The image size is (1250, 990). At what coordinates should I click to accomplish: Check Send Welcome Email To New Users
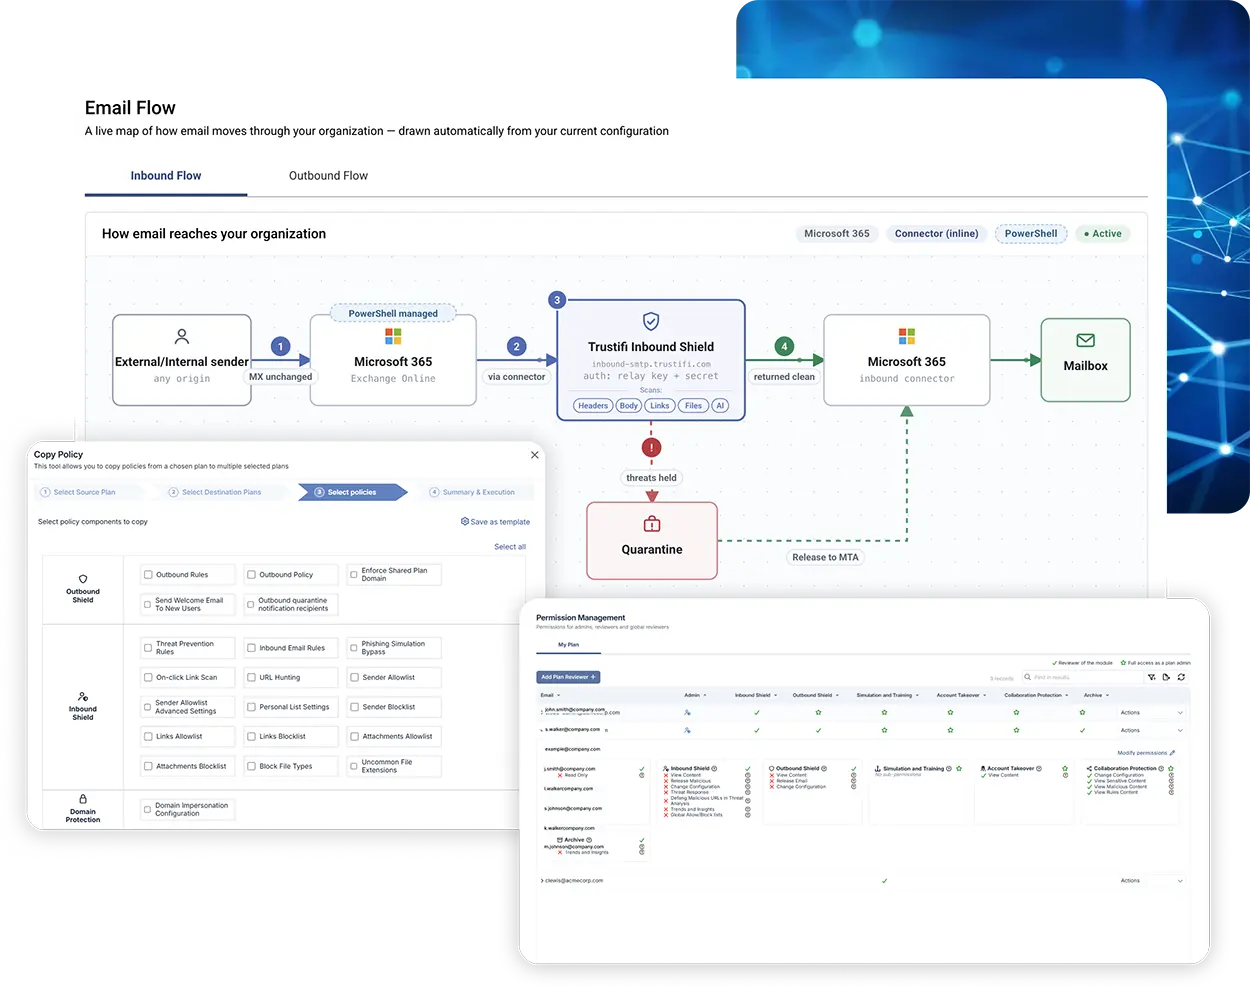(148, 604)
